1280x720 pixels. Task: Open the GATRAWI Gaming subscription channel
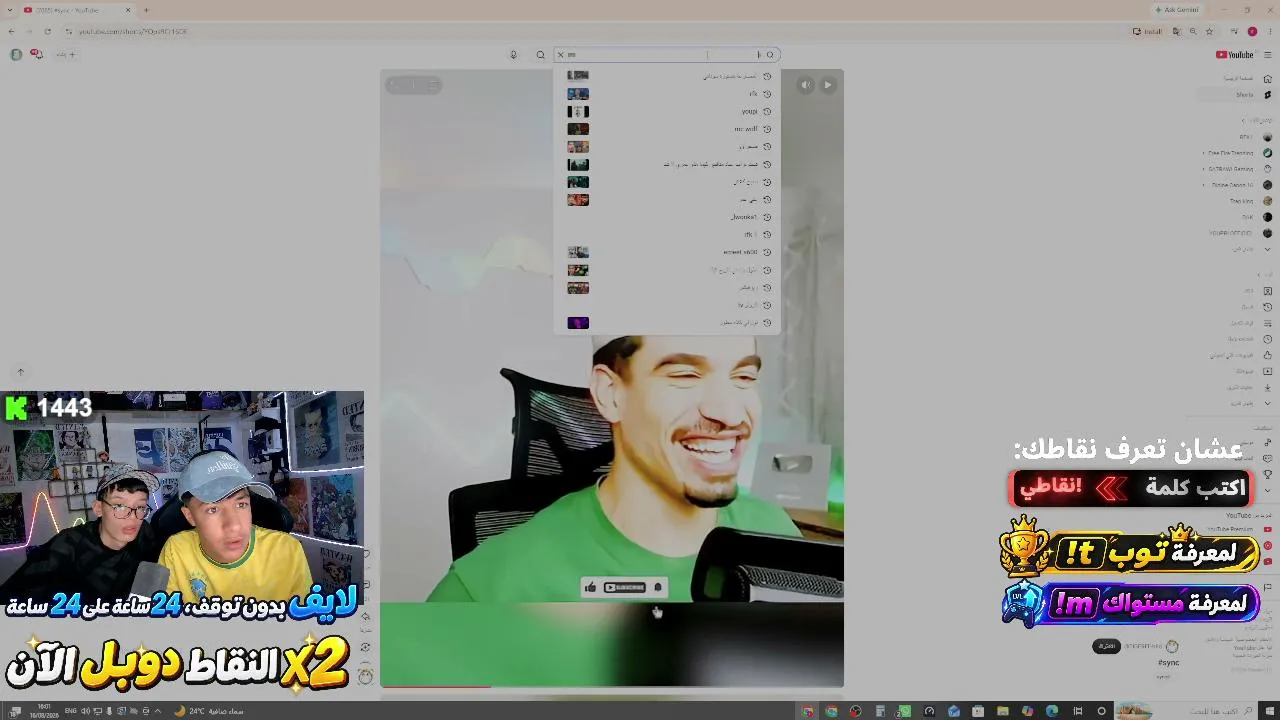coord(1237,169)
